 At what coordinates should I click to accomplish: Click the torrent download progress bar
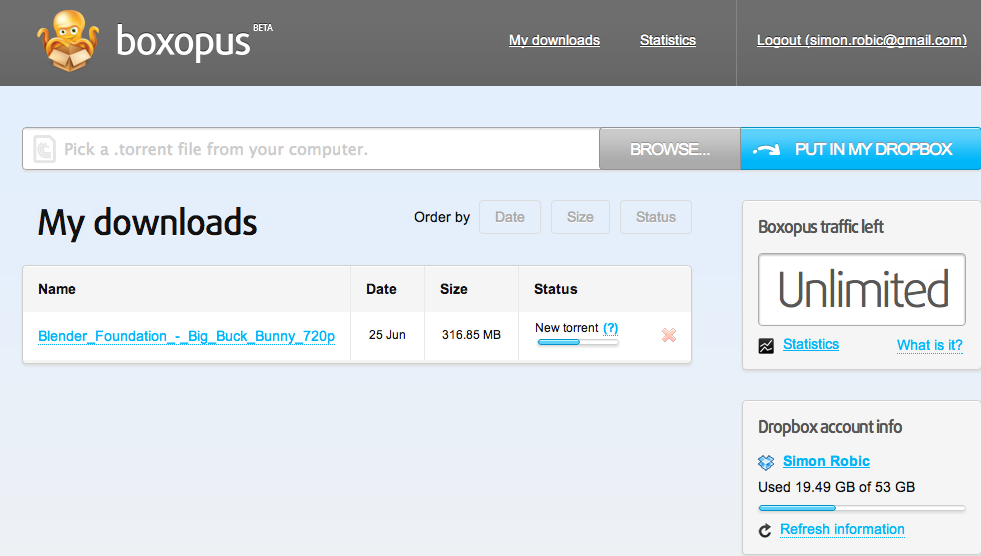pyautogui.click(x=577, y=342)
